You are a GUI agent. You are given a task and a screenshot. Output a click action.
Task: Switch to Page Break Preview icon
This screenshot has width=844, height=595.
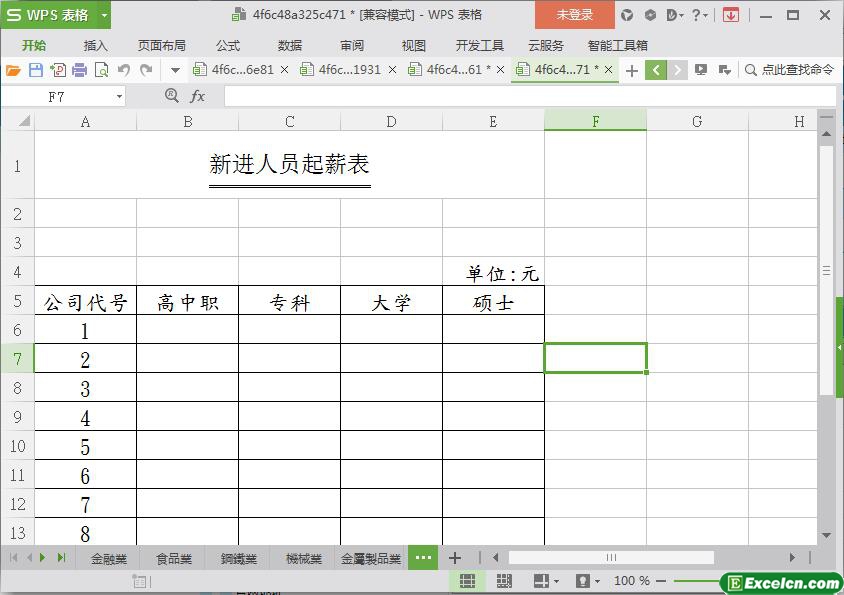point(504,580)
